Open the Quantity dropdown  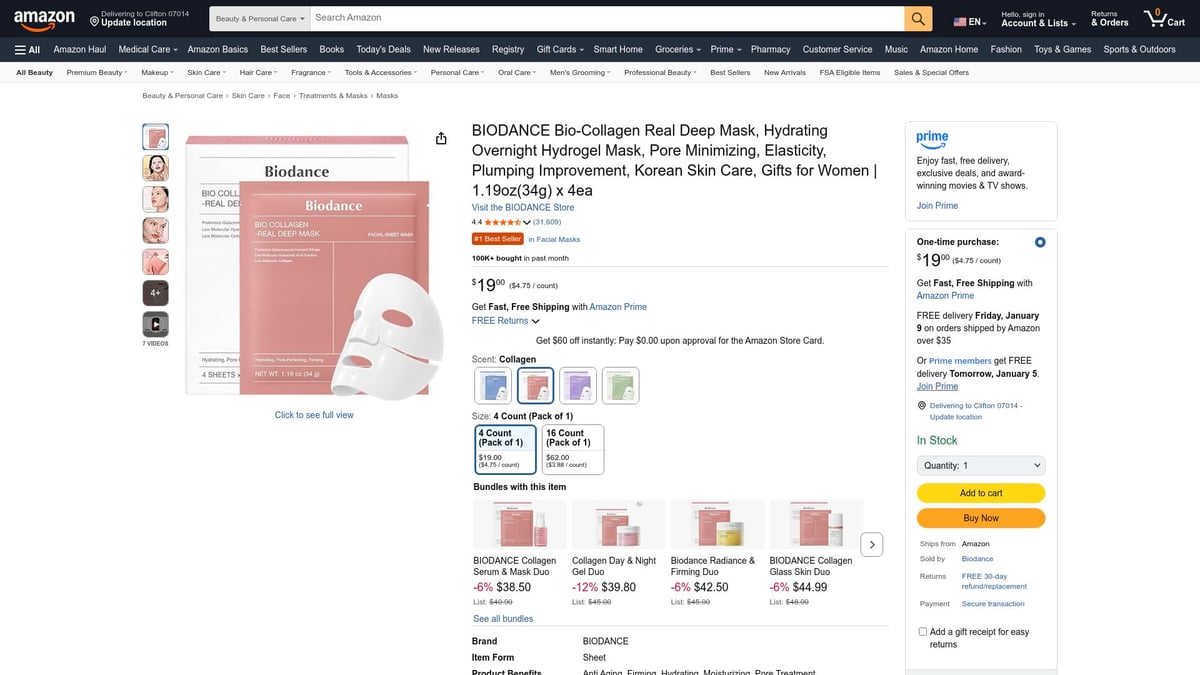(980, 464)
